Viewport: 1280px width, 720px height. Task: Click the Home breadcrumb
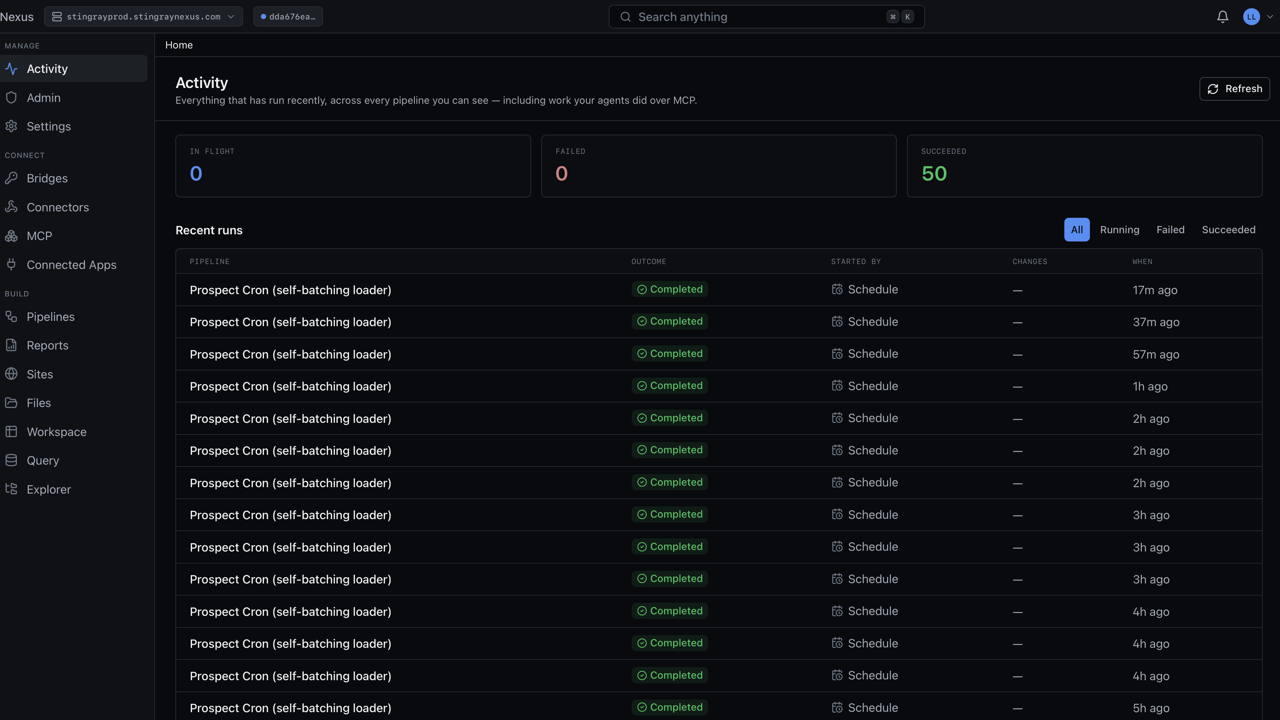179,45
